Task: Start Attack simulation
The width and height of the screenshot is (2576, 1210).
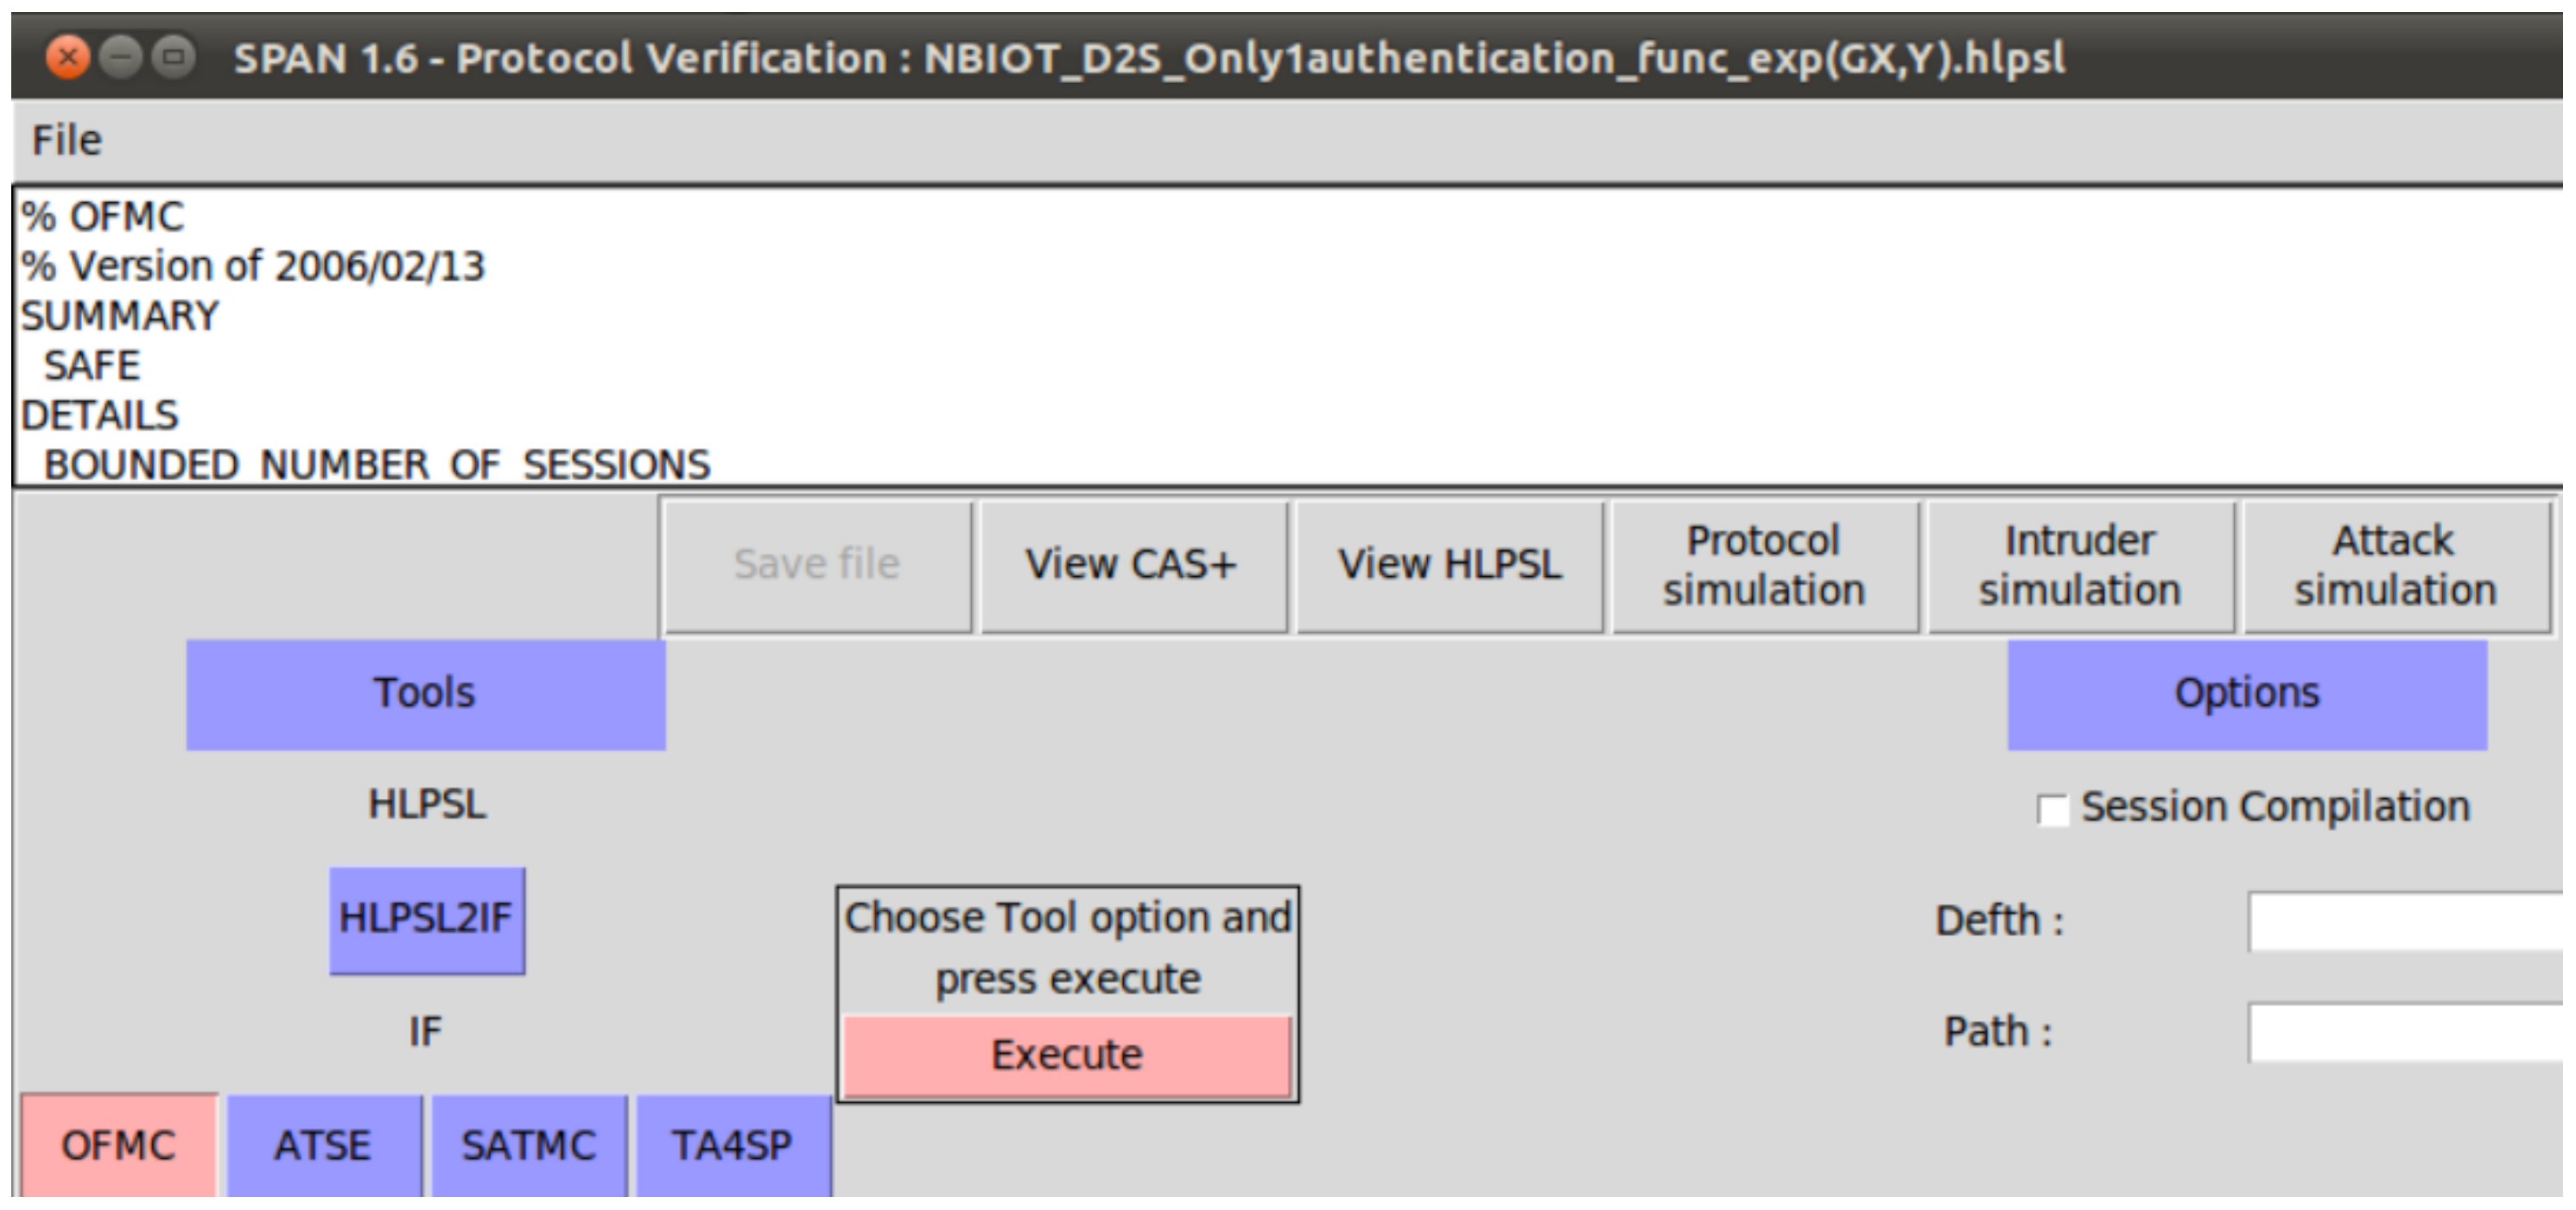Action: (2395, 566)
